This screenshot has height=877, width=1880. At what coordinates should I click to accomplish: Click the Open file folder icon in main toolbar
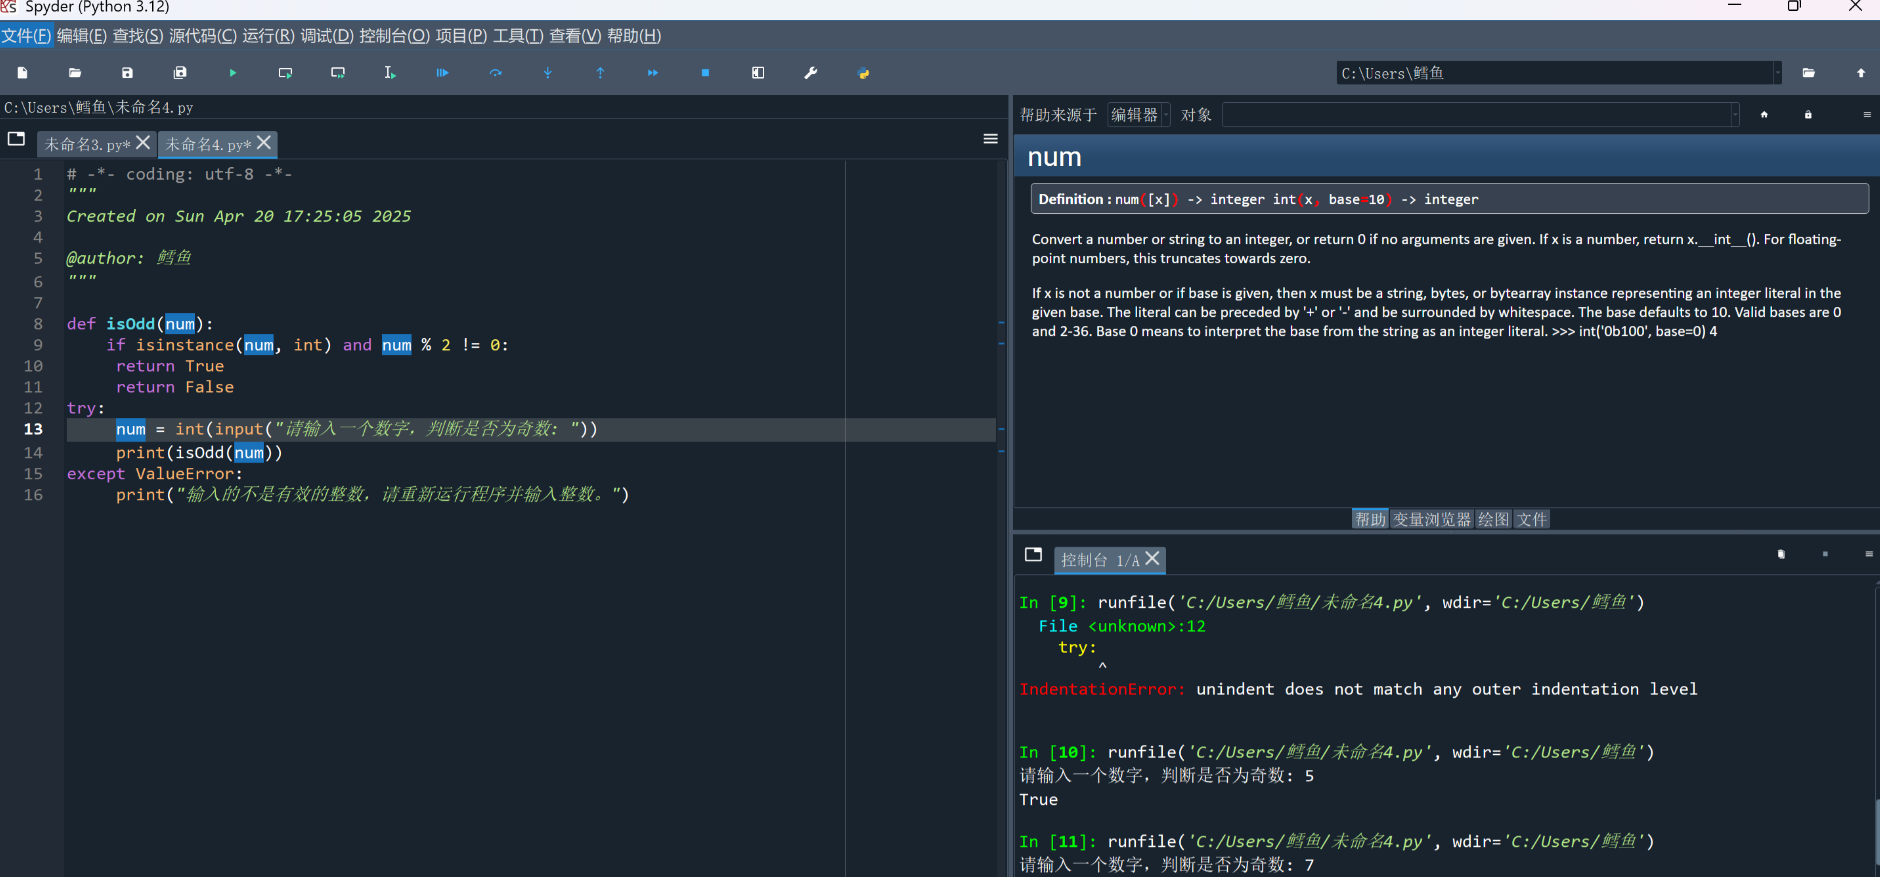[75, 73]
